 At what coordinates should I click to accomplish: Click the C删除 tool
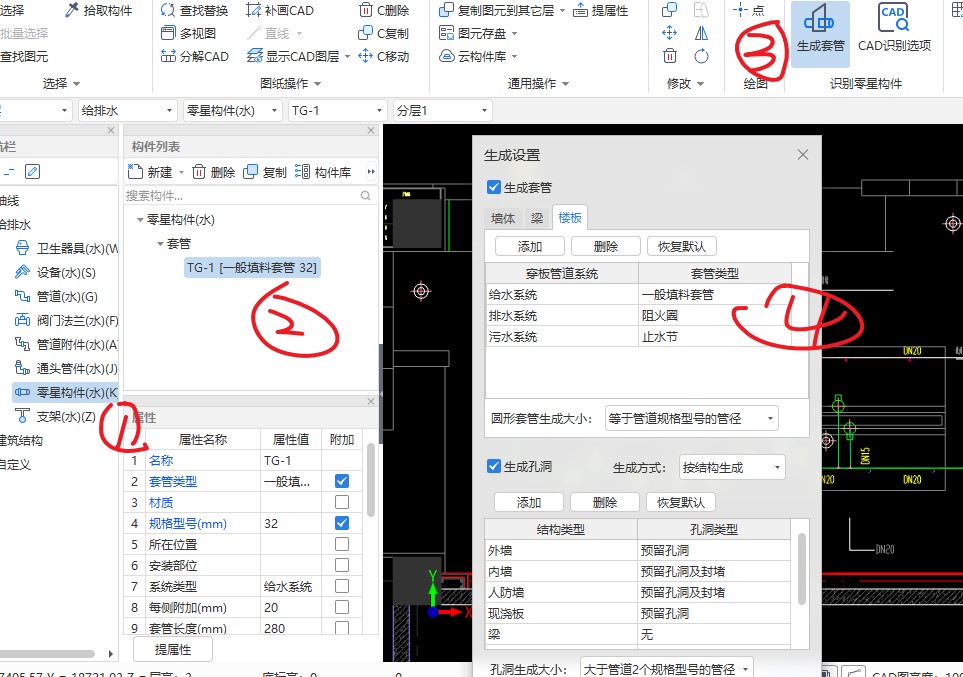click(x=384, y=10)
